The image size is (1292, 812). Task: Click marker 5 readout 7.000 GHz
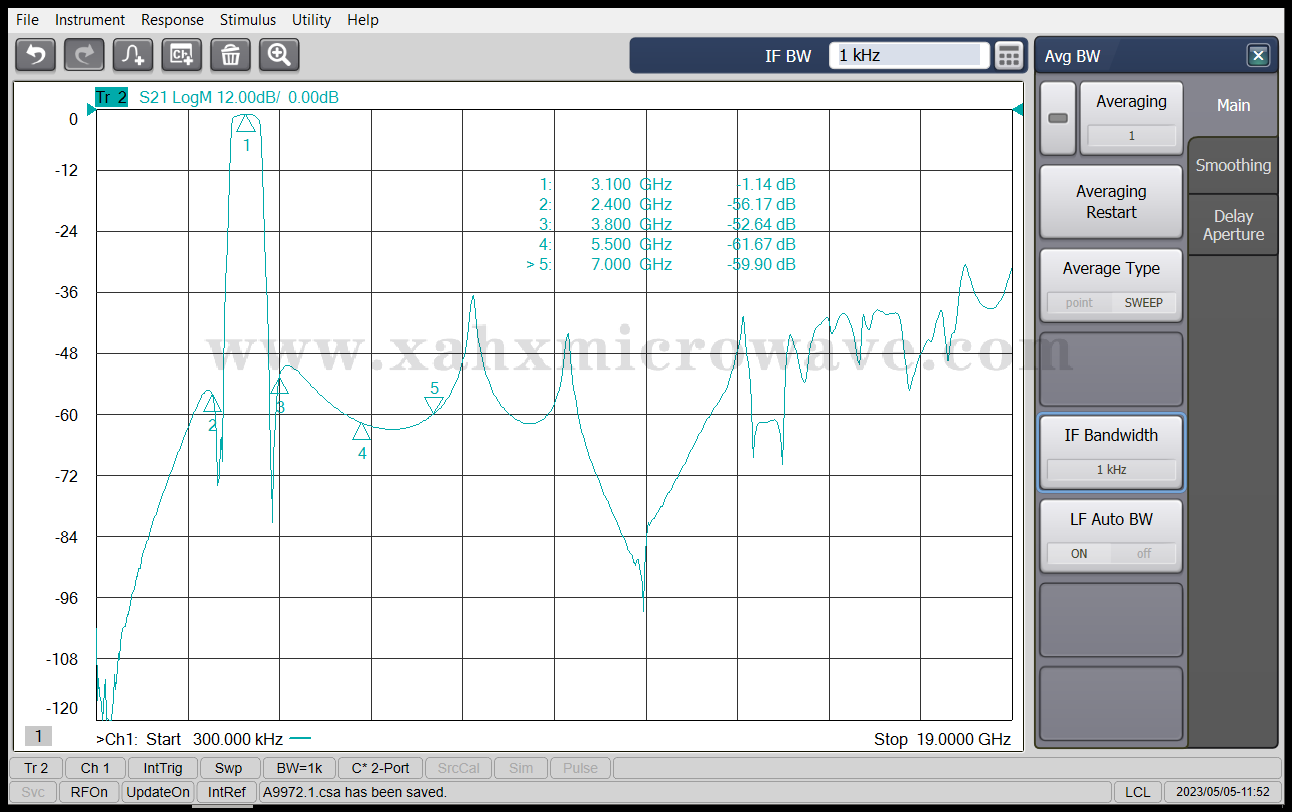coord(631,264)
